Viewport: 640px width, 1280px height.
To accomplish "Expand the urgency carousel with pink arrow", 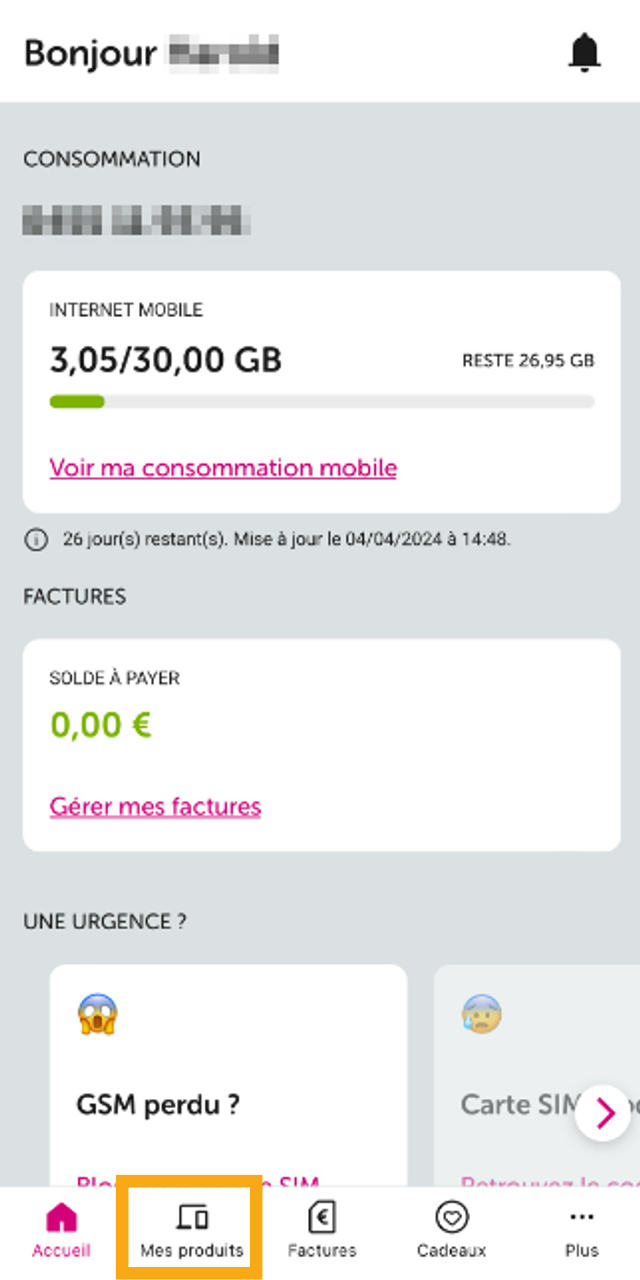I will pos(602,1113).
